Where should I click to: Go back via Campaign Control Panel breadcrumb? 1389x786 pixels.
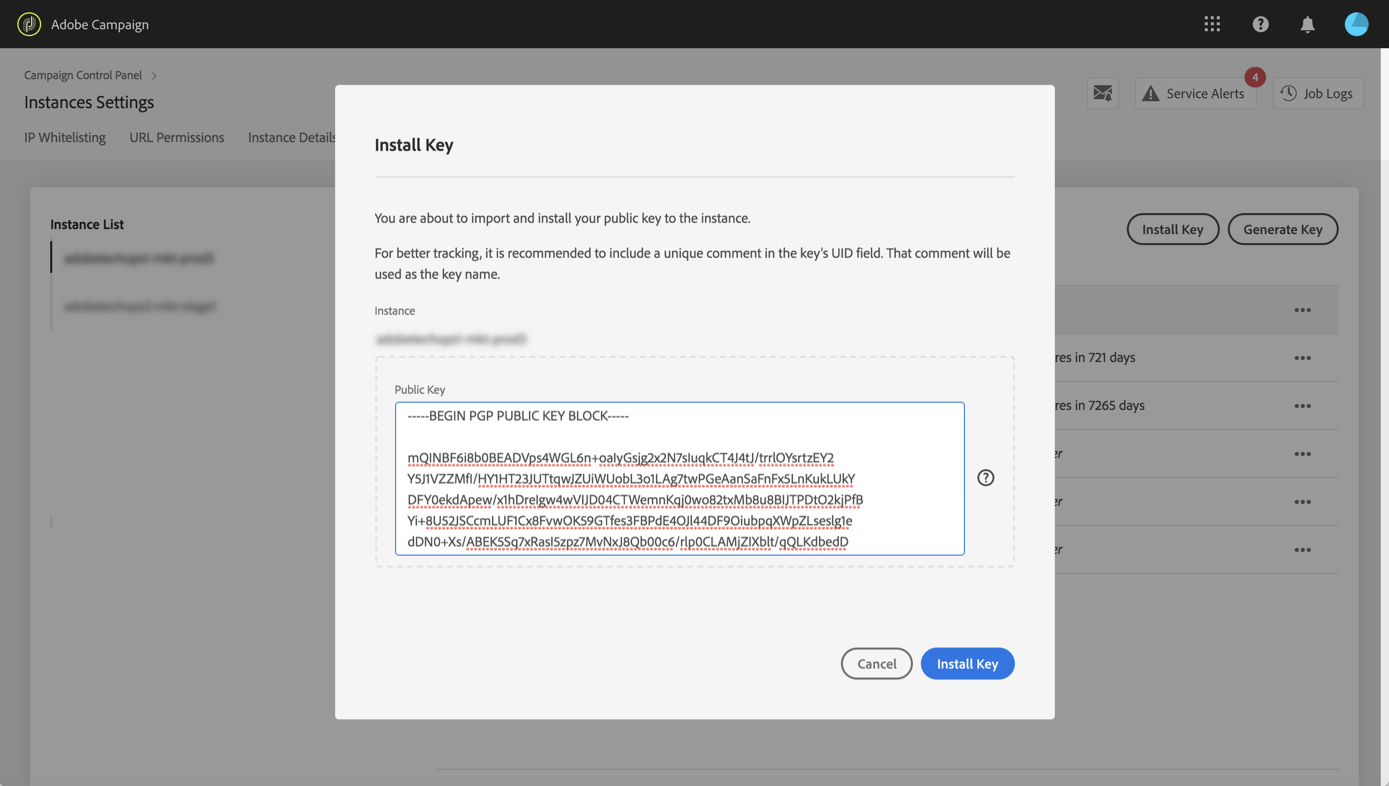pos(82,74)
